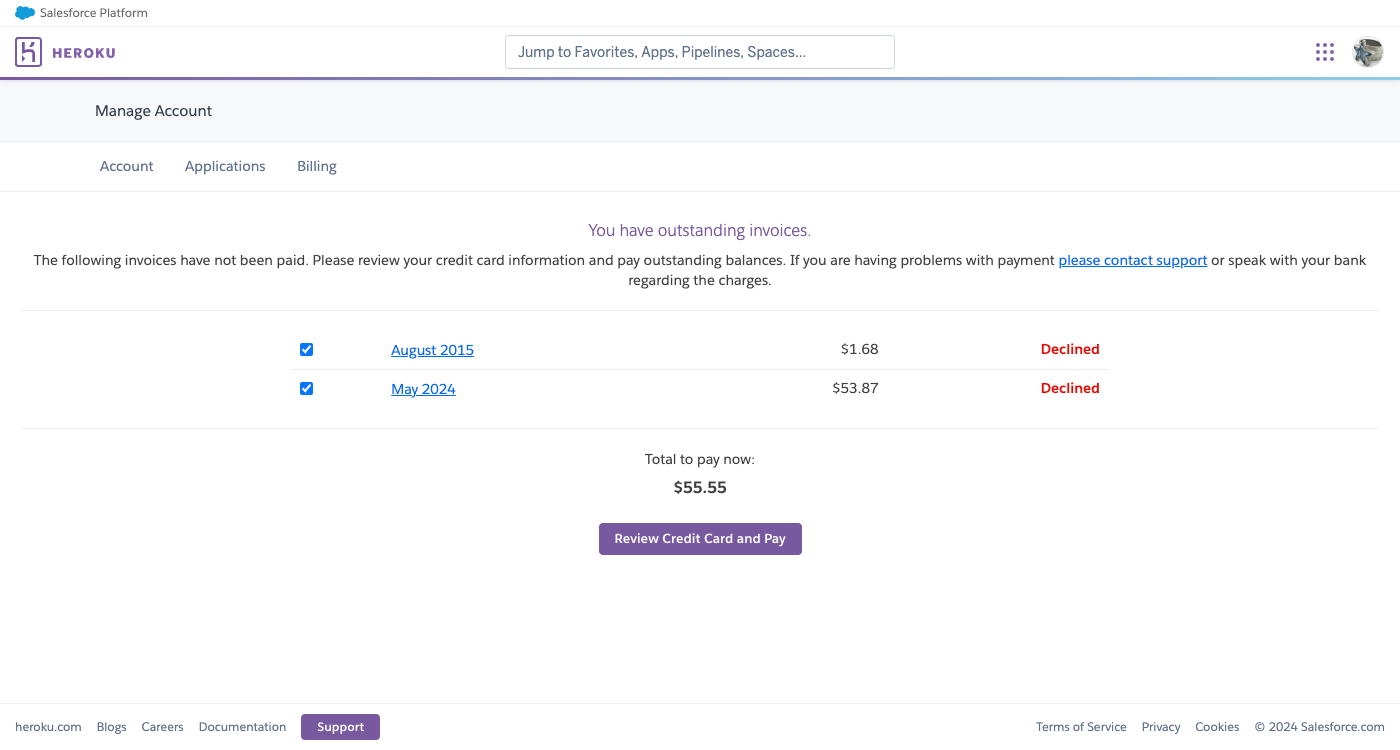Click the Salesforce cloud icon

pyautogui.click(x=25, y=13)
